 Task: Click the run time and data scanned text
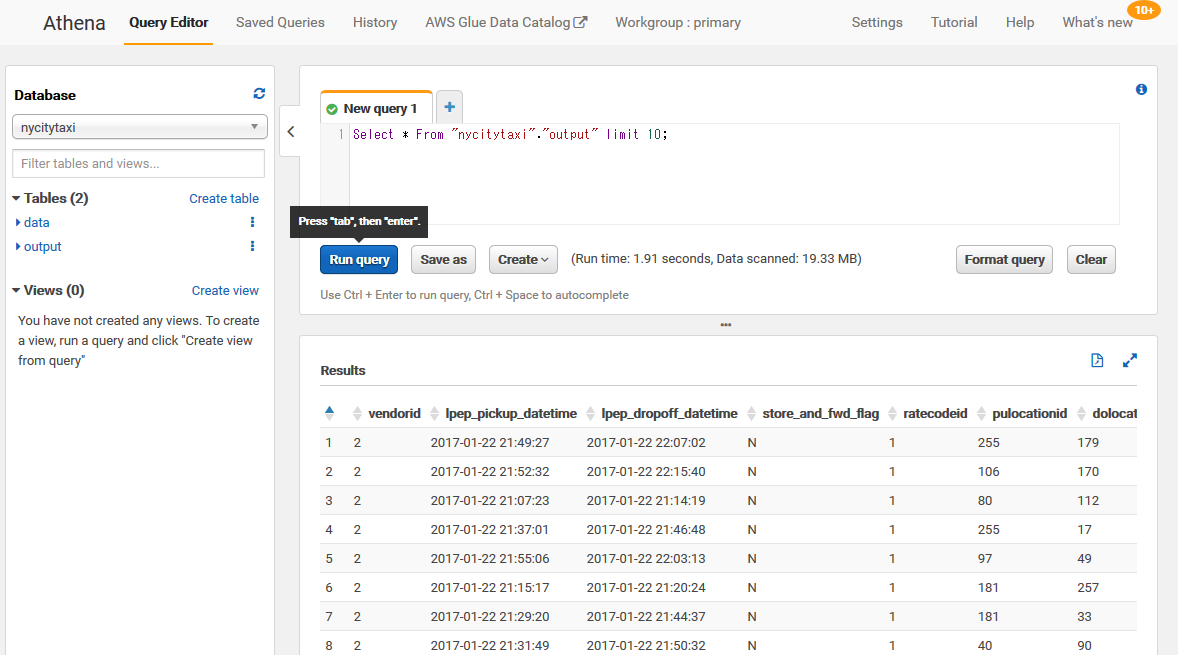(716, 259)
